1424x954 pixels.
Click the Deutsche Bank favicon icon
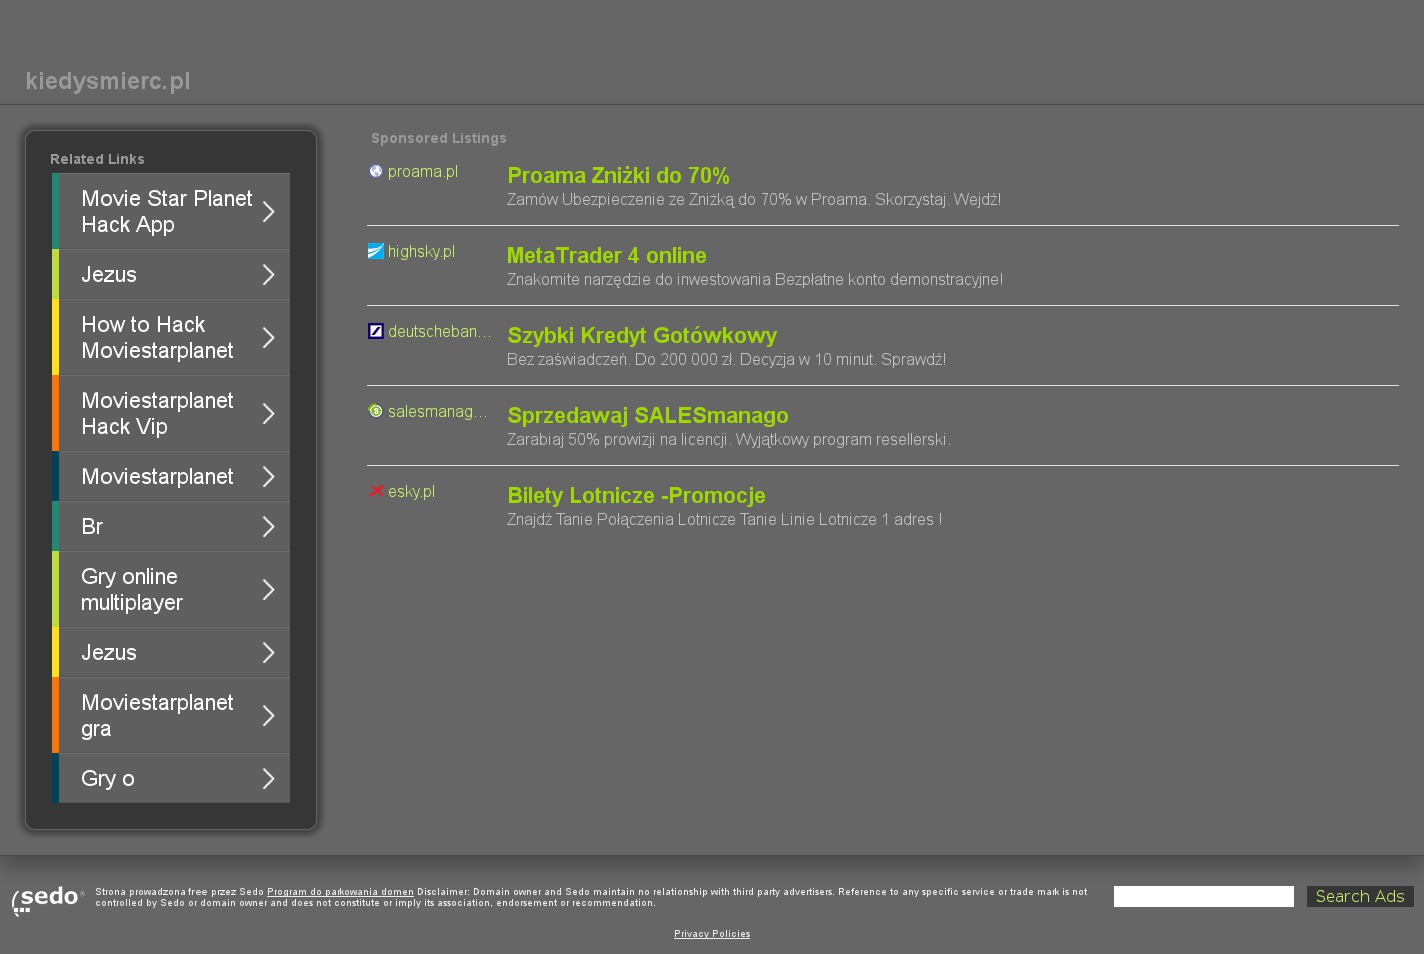[376, 331]
